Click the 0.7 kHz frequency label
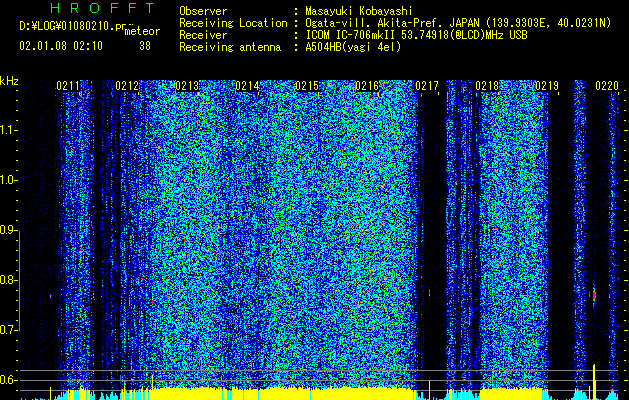Screen dimensions: 629x400 coord(8,330)
